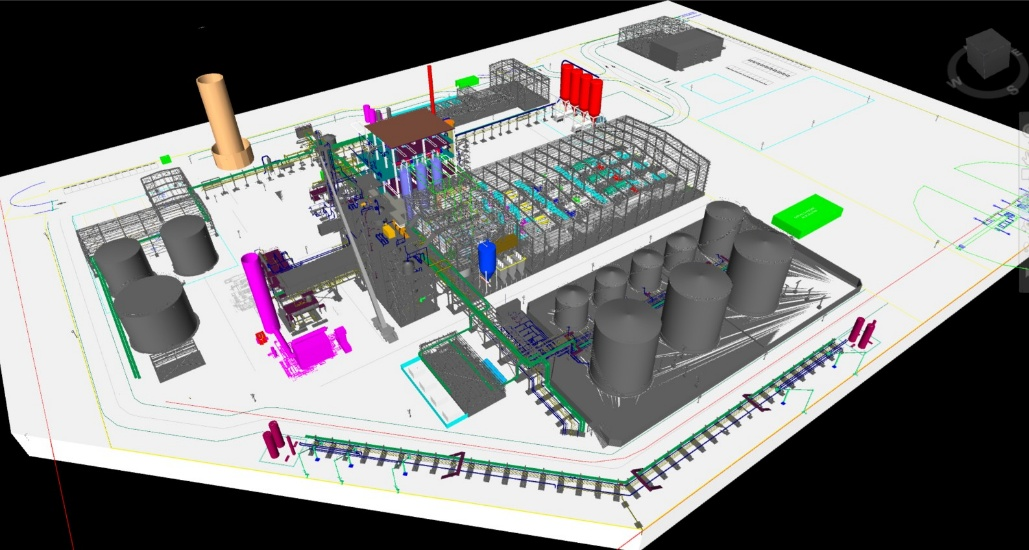Pick the front-left large grey tank
Image resolution: width=1029 pixels, height=550 pixels.
[157, 313]
